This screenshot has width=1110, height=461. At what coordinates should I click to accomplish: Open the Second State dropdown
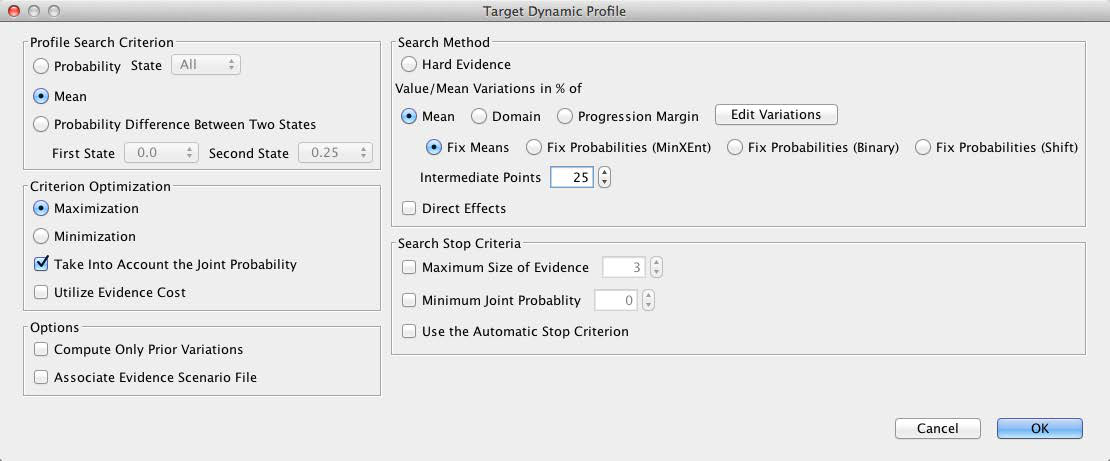[335, 153]
